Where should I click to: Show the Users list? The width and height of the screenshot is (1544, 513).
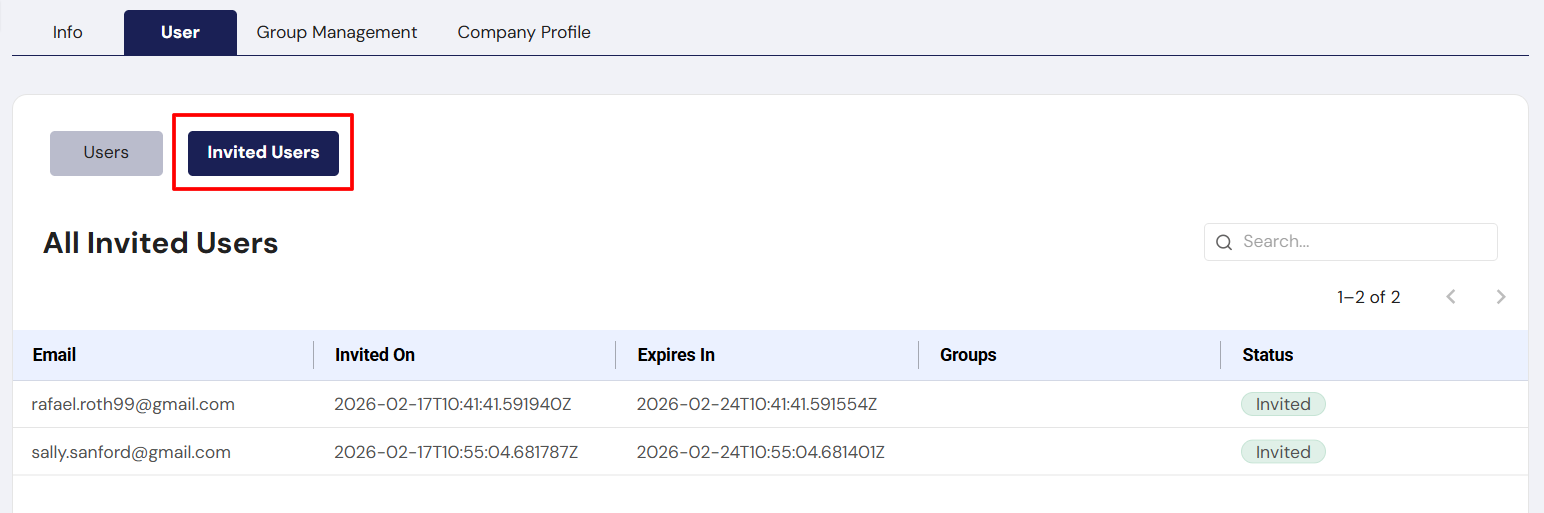(106, 153)
